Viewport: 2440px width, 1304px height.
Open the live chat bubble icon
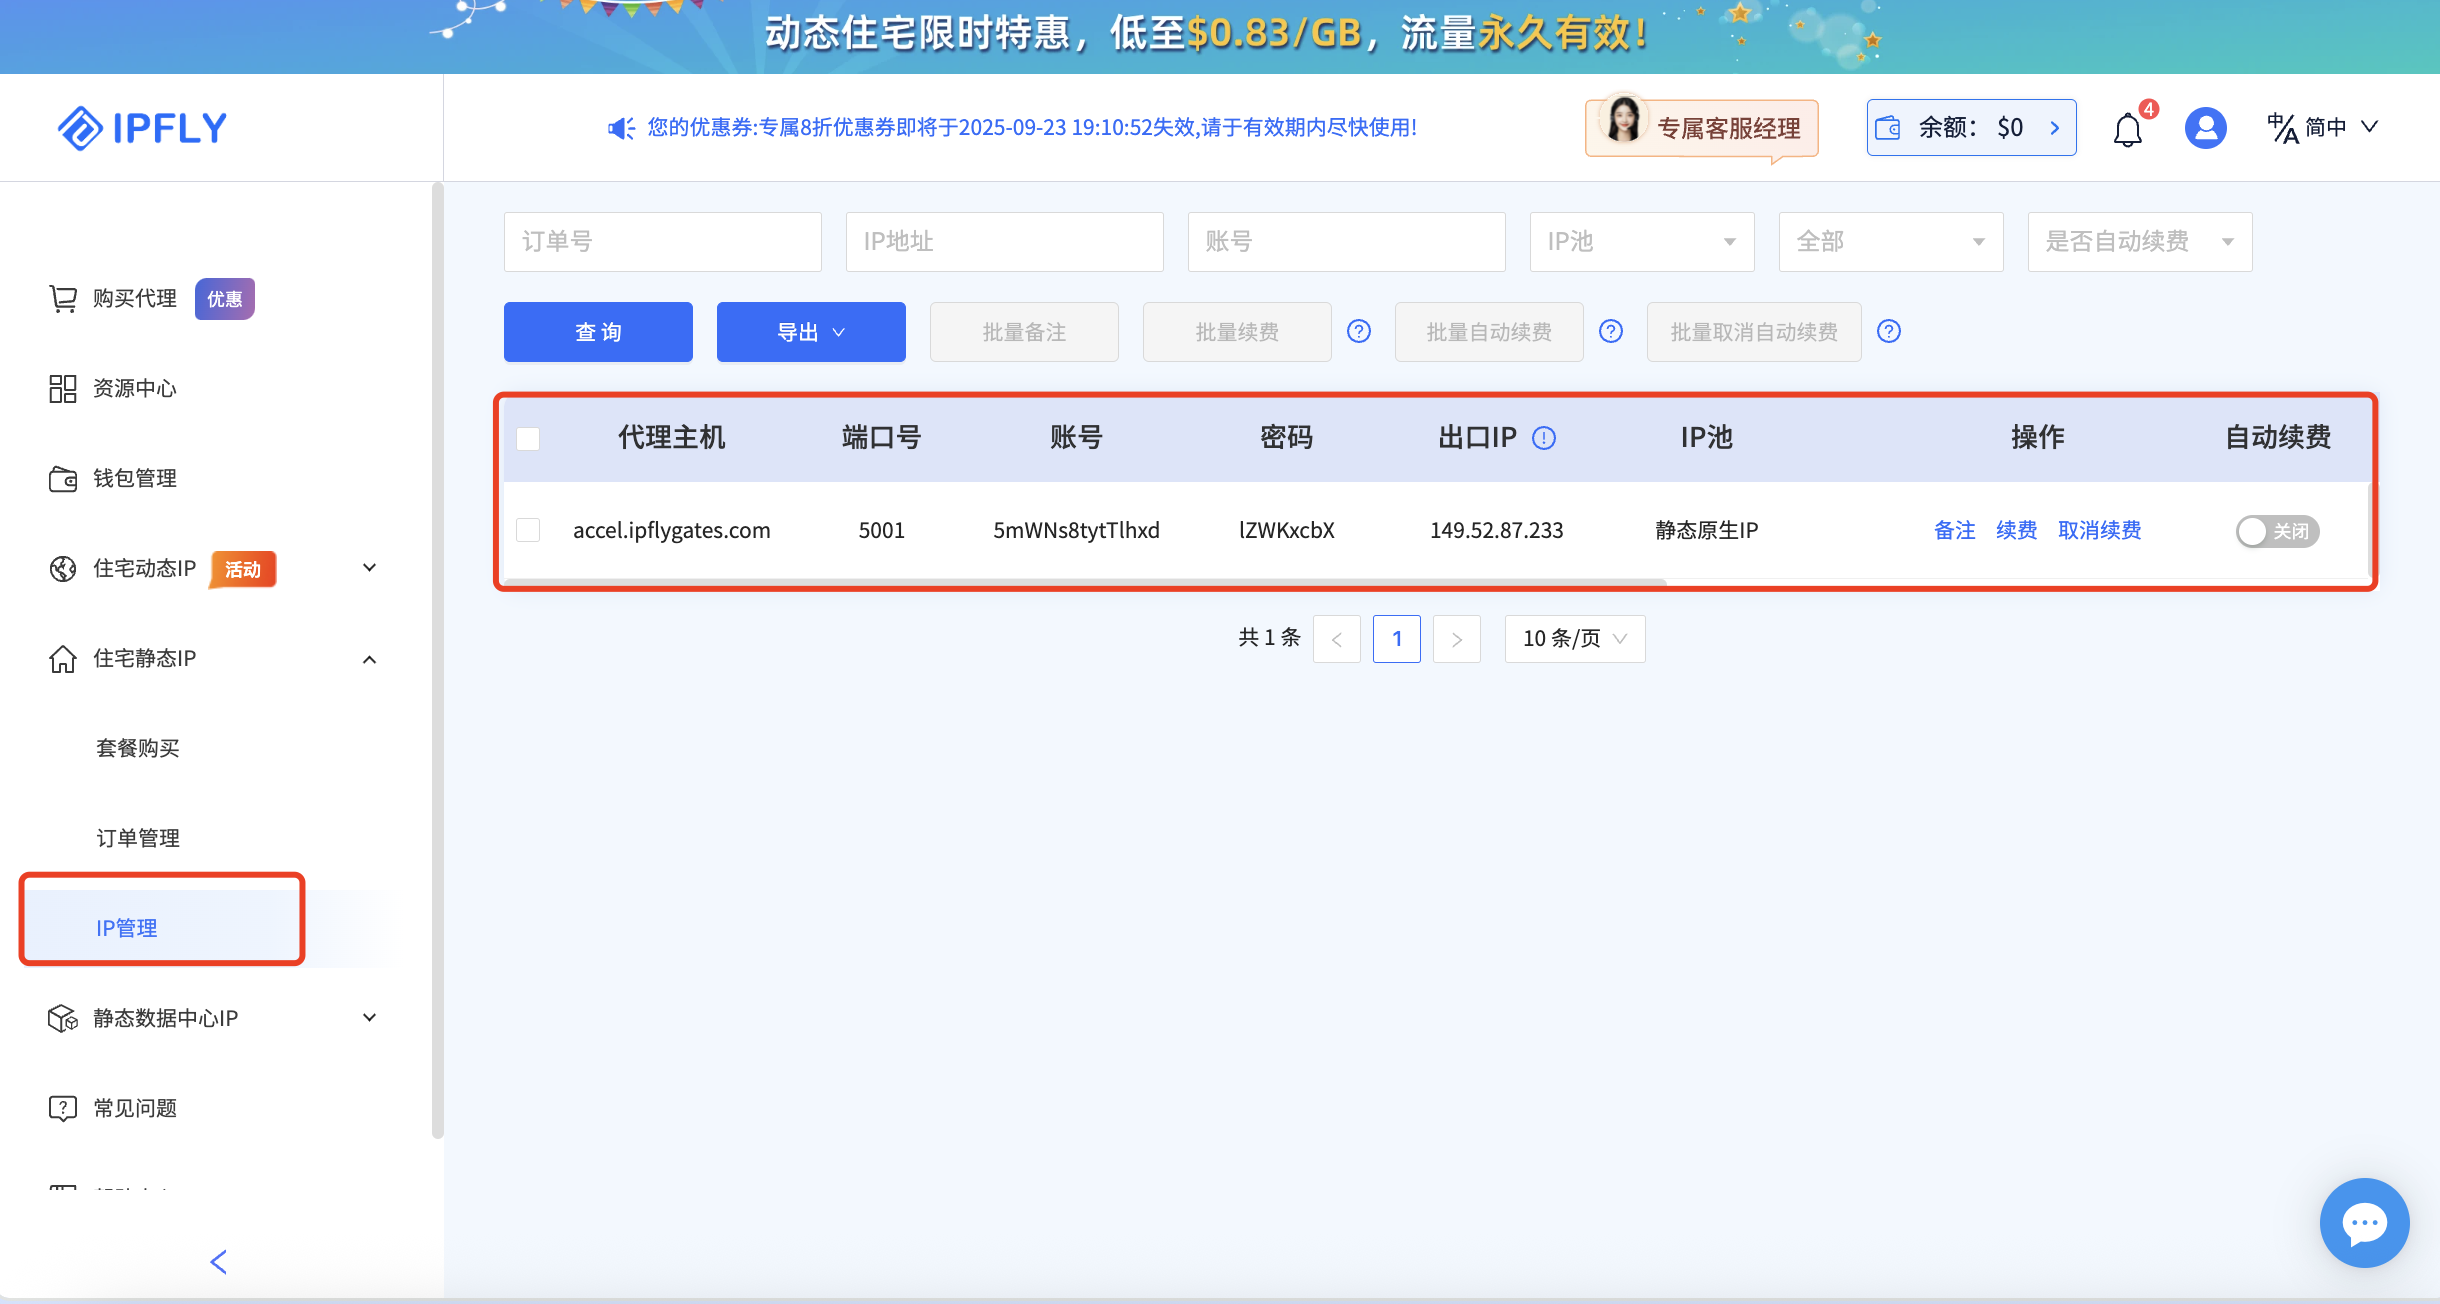(2364, 1222)
